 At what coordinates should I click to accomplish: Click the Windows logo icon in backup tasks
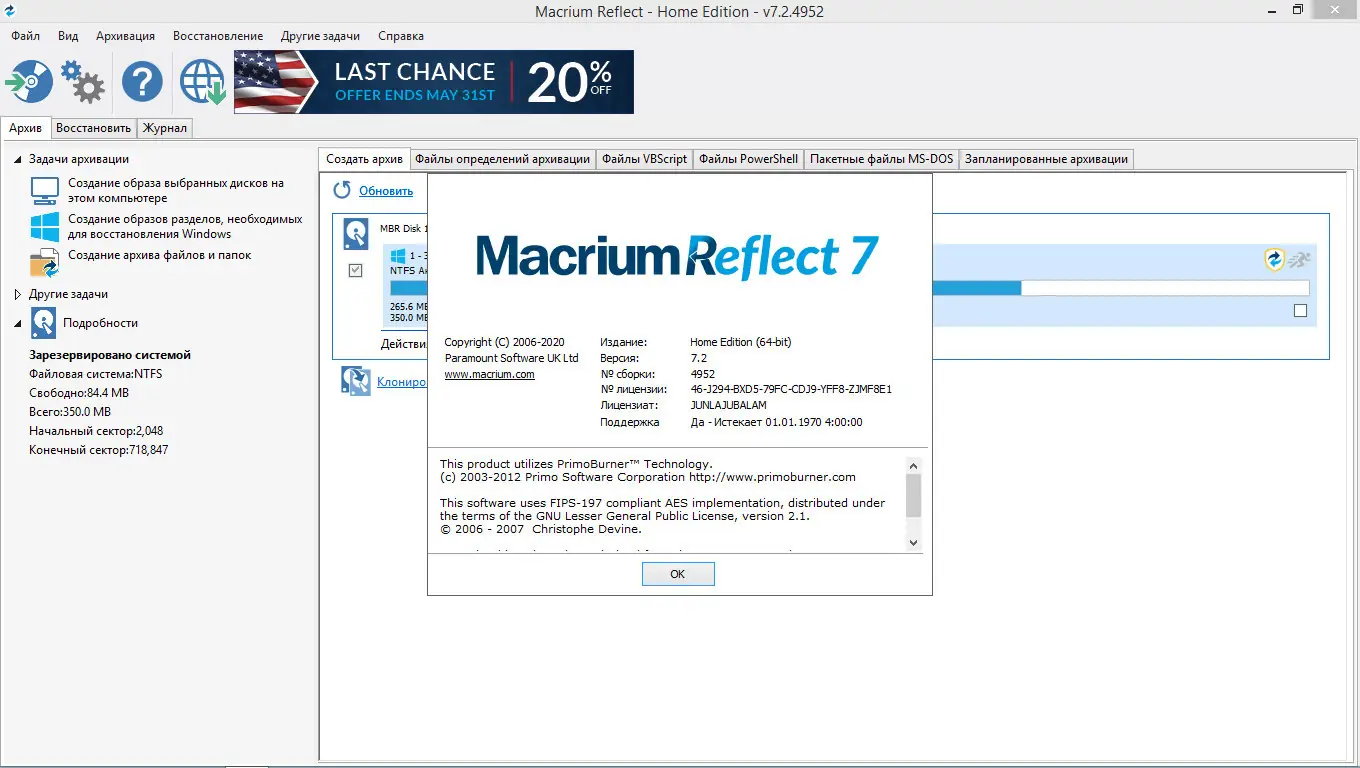(x=45, y=226)
